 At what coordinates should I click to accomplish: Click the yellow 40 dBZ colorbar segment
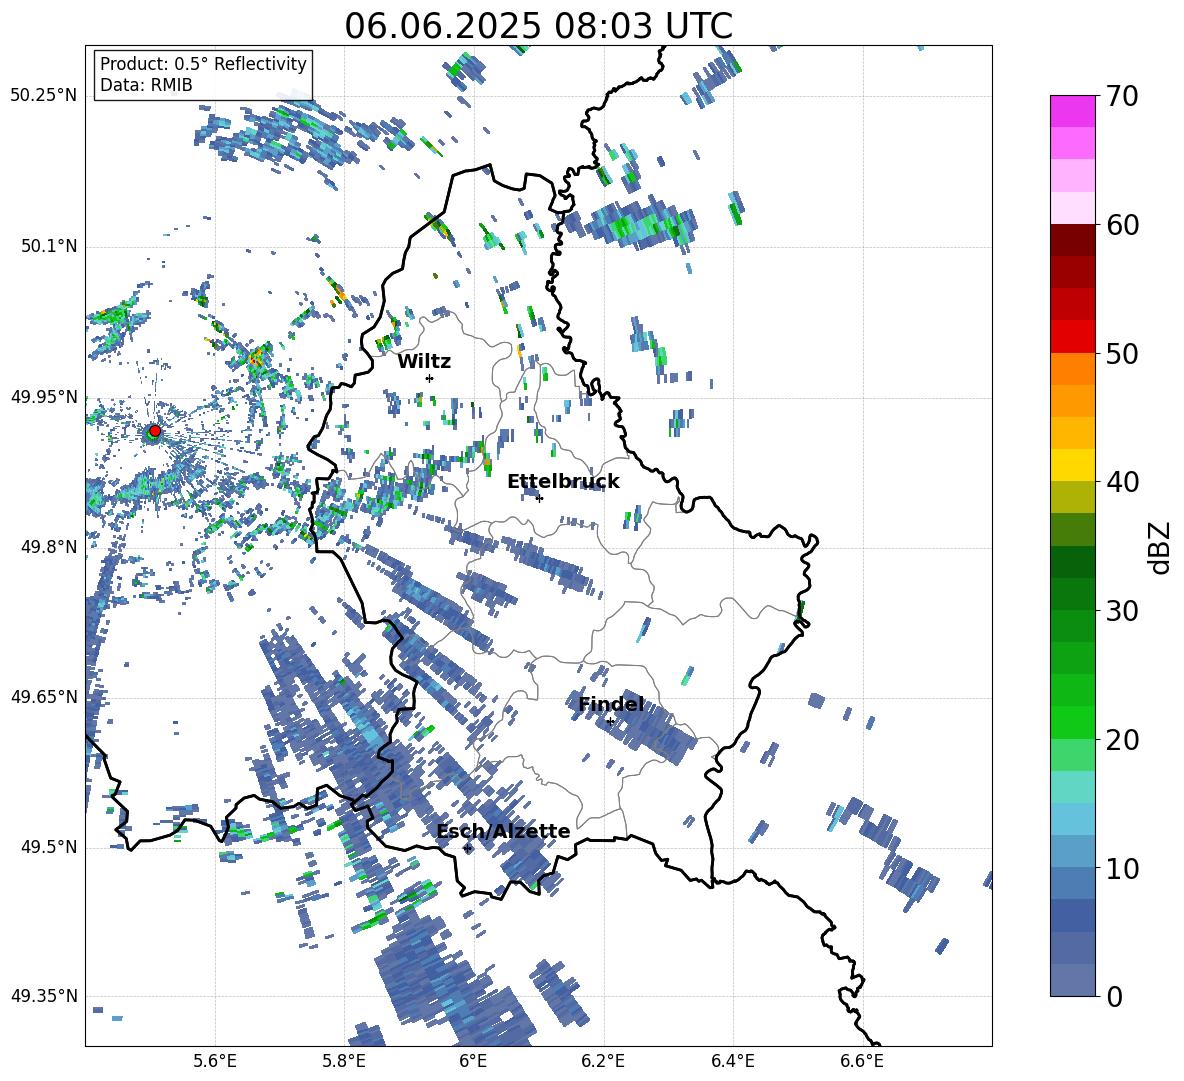pyautogui.click(x=1072, y=465)
